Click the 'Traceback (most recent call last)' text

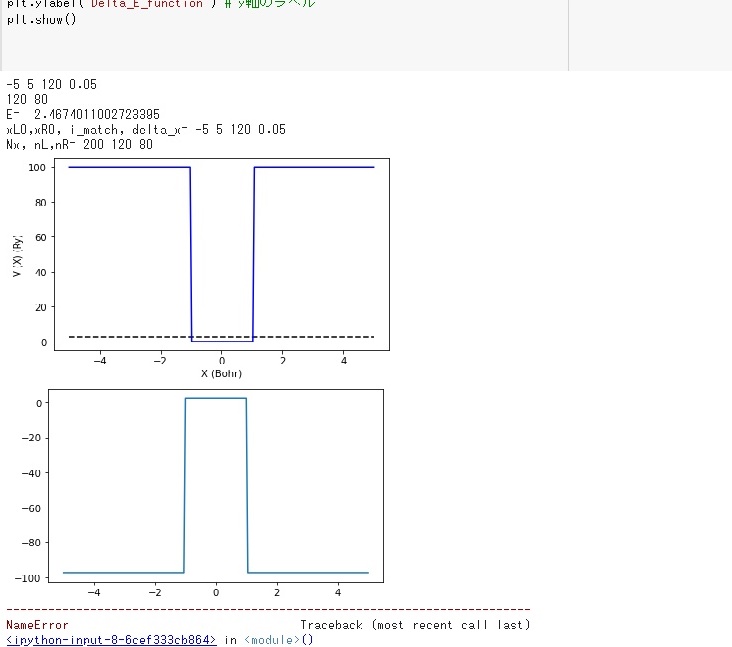coord(415,625)
